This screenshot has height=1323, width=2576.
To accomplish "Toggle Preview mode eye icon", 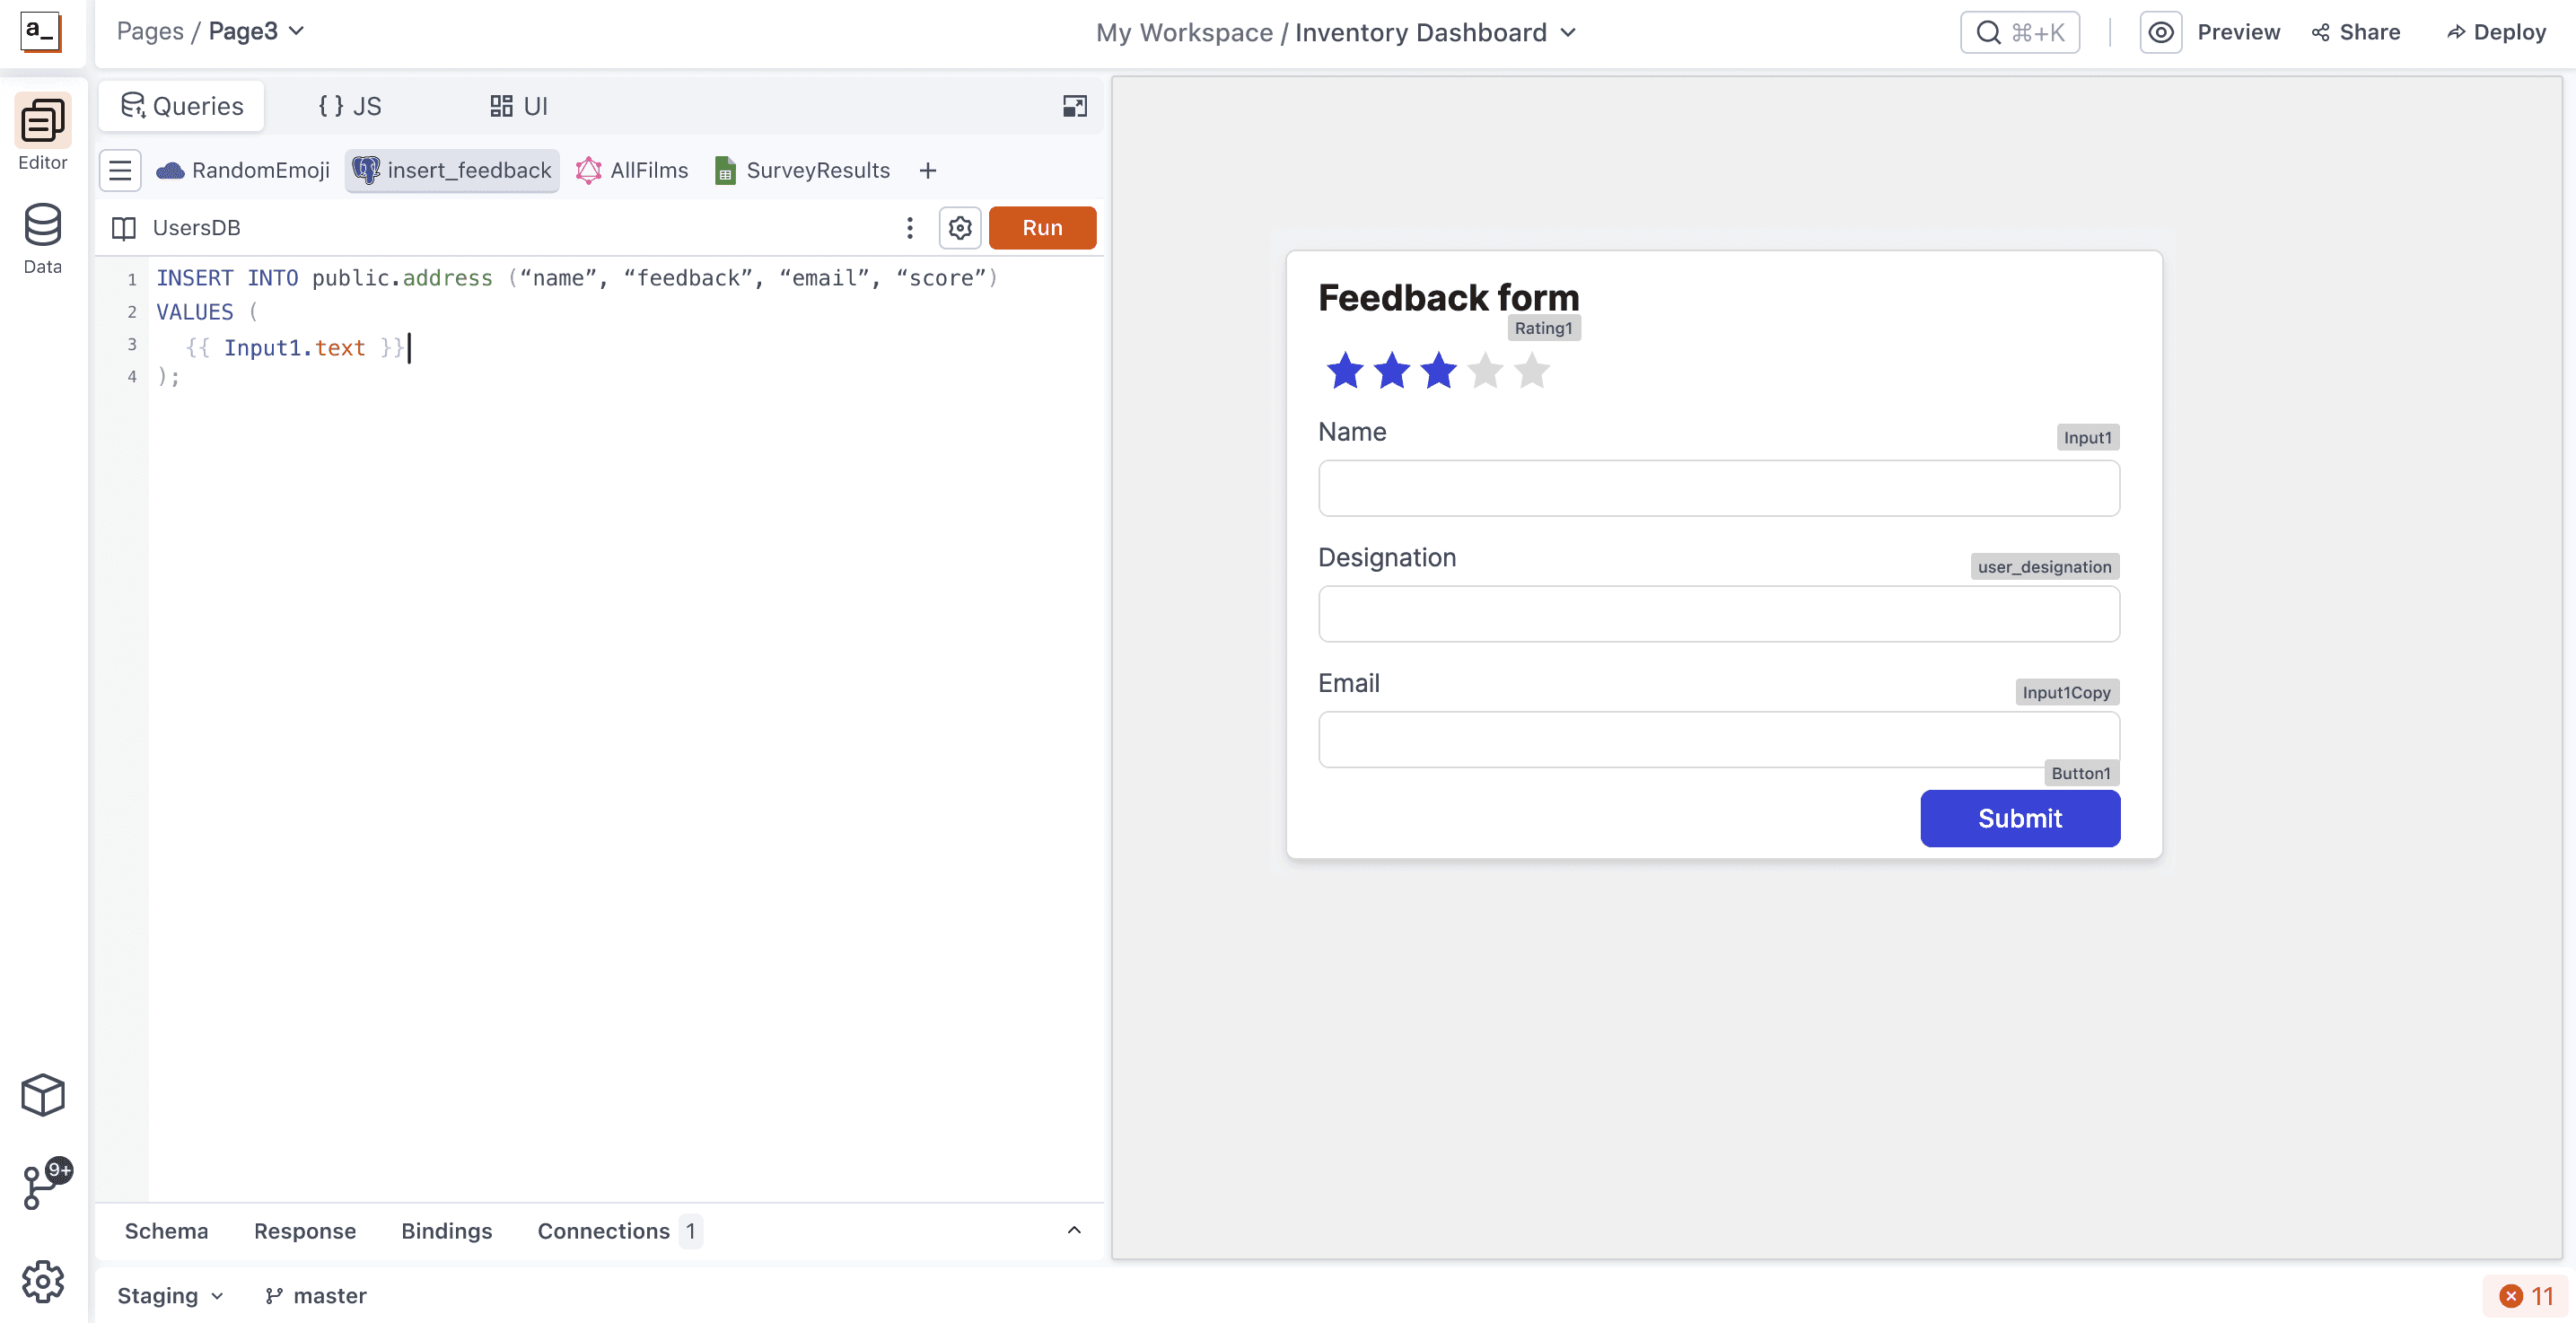I will (x=2160, y=32).
